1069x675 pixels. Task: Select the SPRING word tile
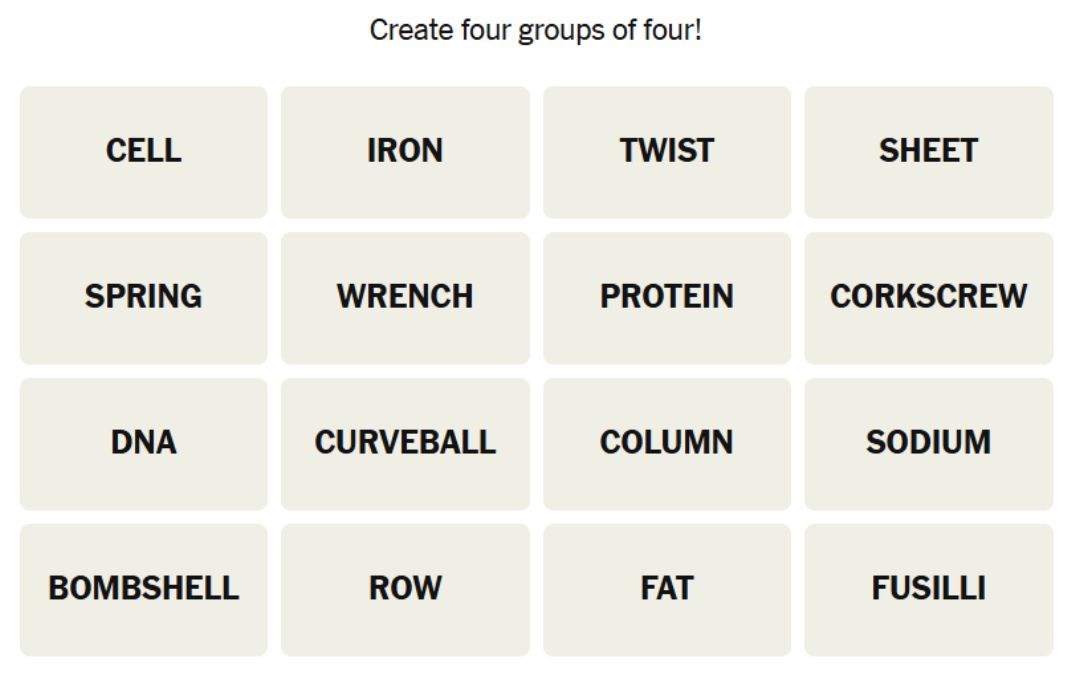(143, 297)
